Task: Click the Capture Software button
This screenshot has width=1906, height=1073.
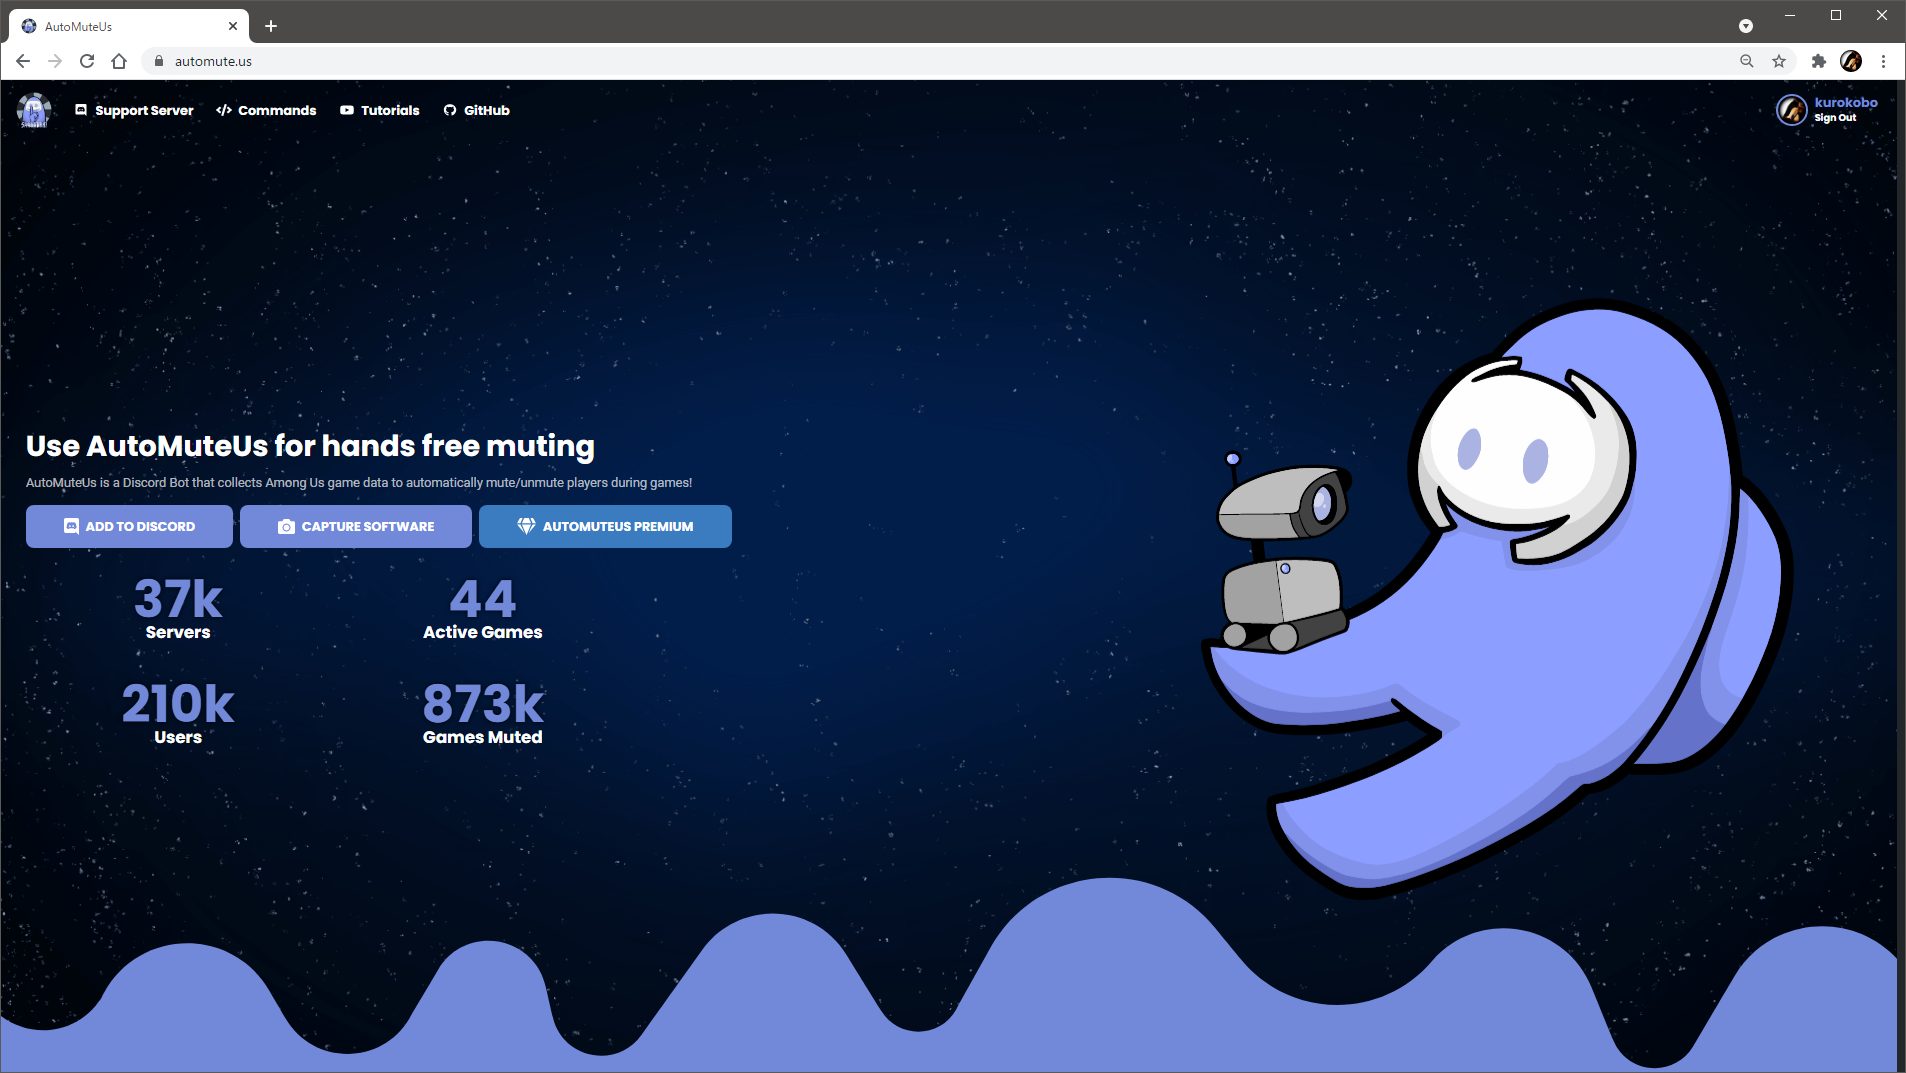Action: coord(356,527)
